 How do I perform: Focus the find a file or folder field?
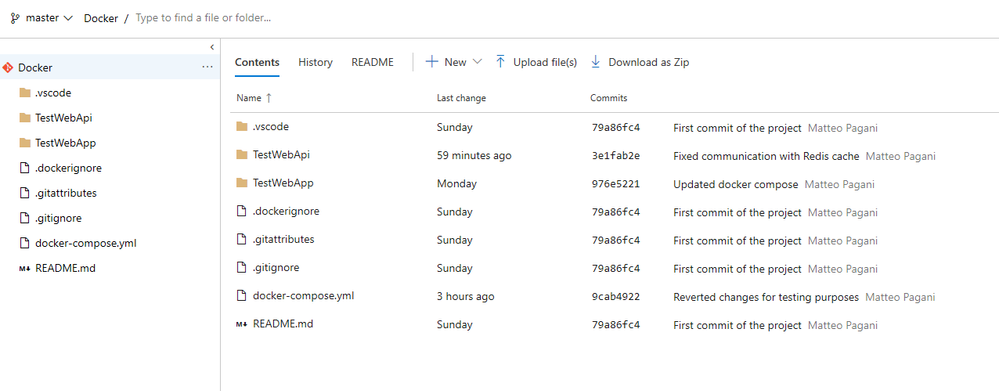click(x=203, y=18)
